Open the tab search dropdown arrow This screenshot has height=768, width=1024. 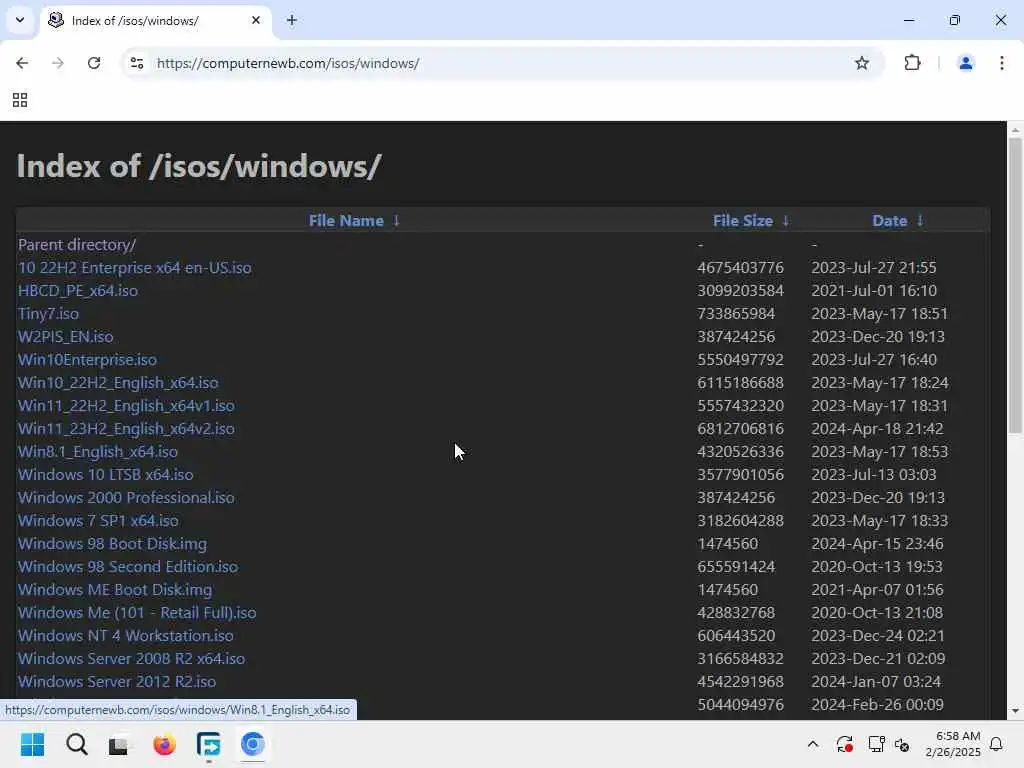20,20
